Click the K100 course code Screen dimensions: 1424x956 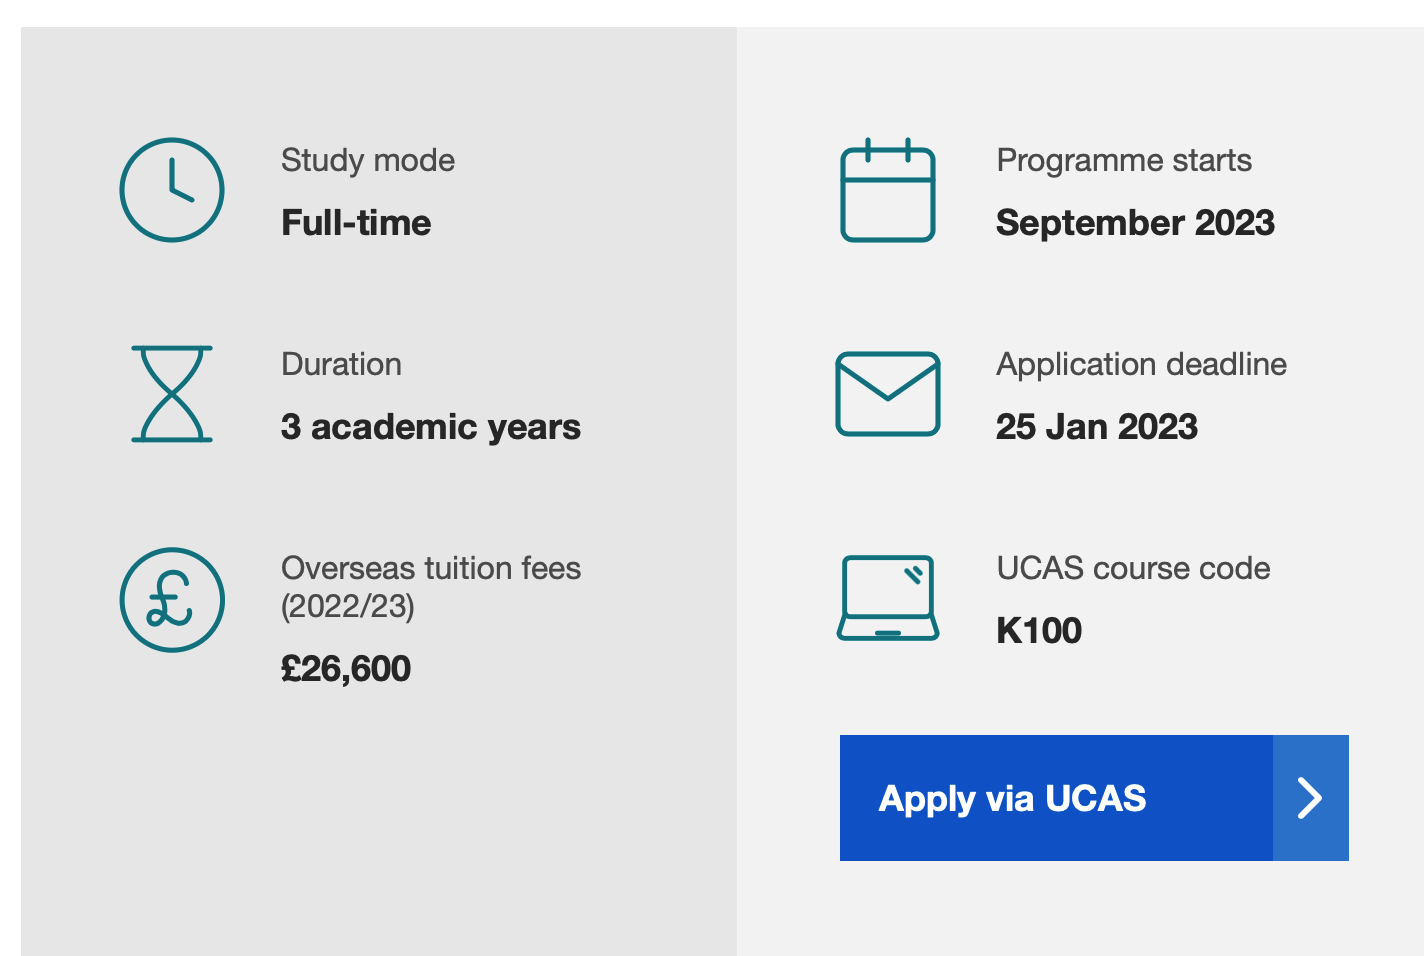click(1039, 630)
